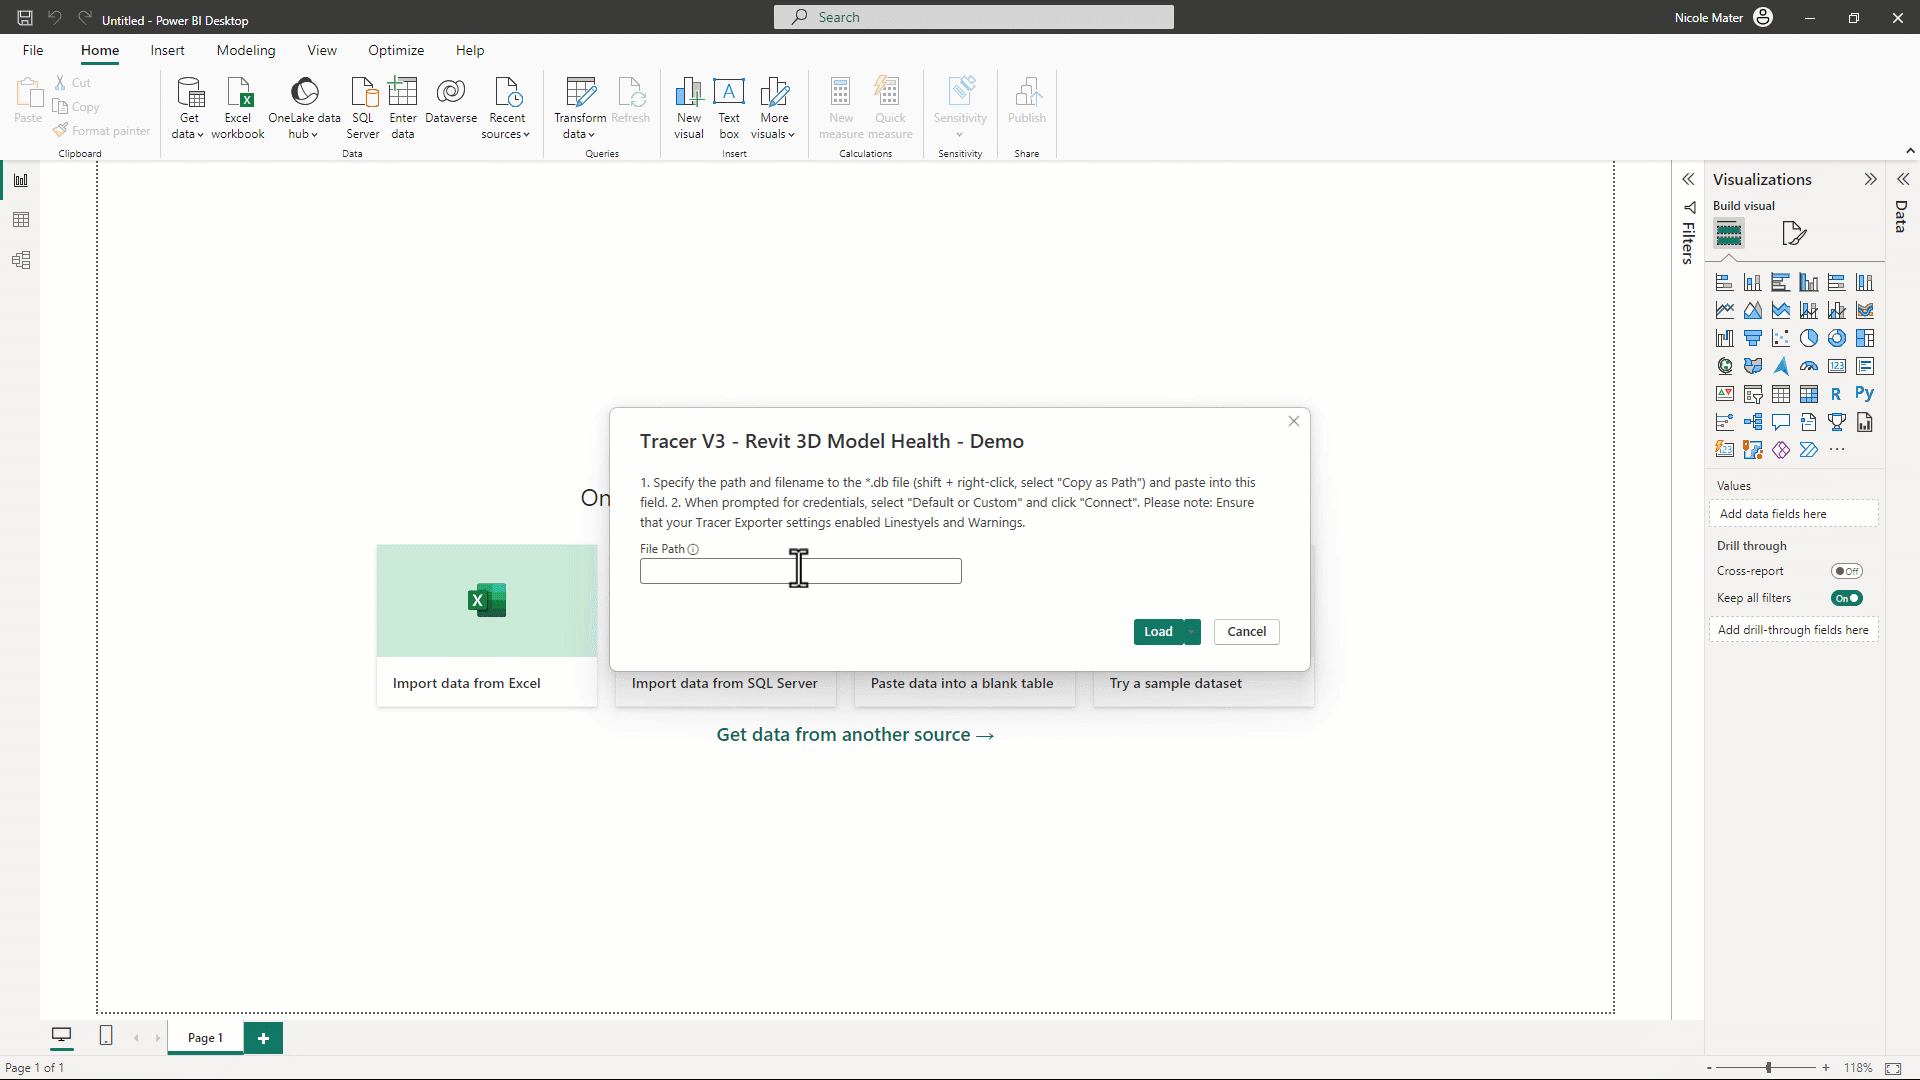
Task: Turn off Keep all filters toggle
Action: pyautogui.click(x=1846, y=598)
